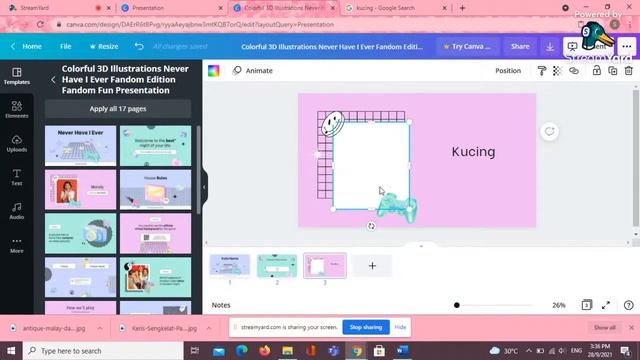Delete the selected element with trash icon
Screen dimensions: 640x360
click(x=629, y=71)
